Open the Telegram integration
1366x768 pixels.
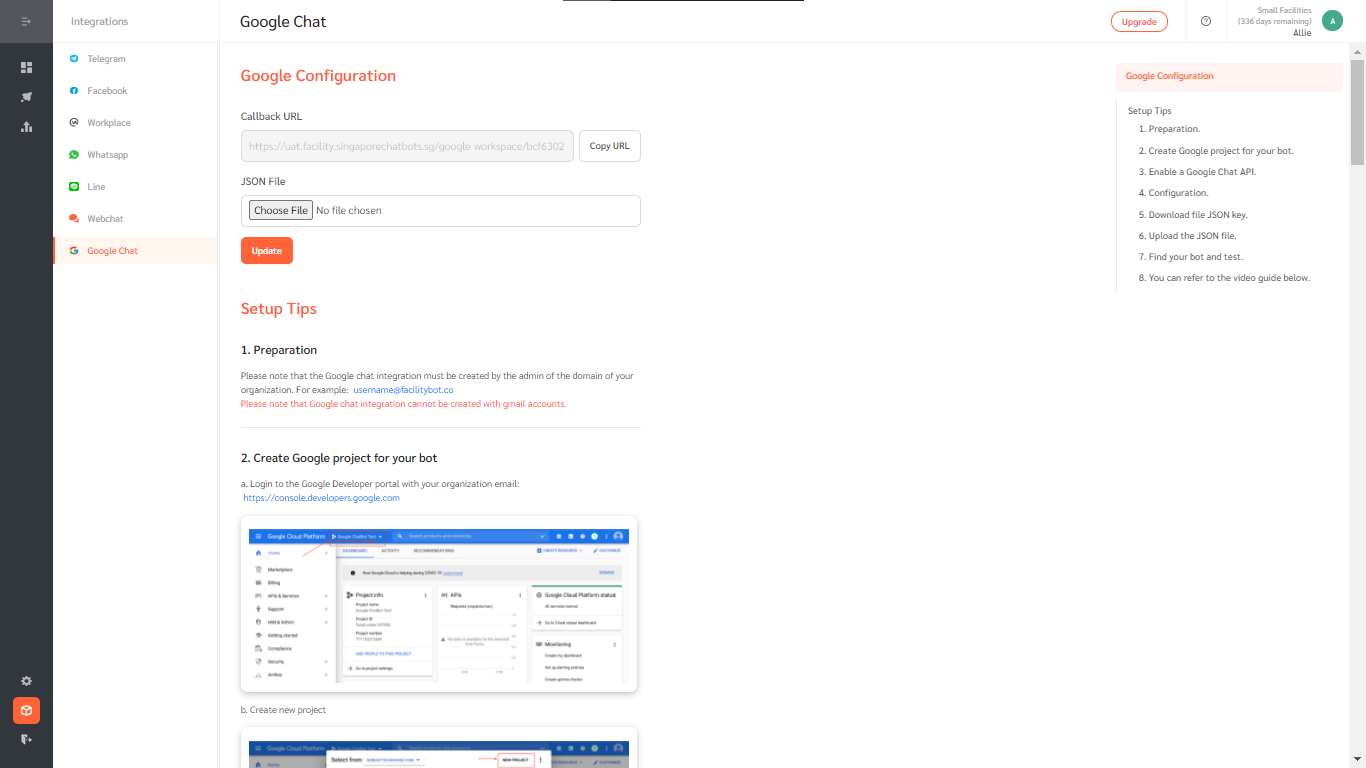click(106, 58)
